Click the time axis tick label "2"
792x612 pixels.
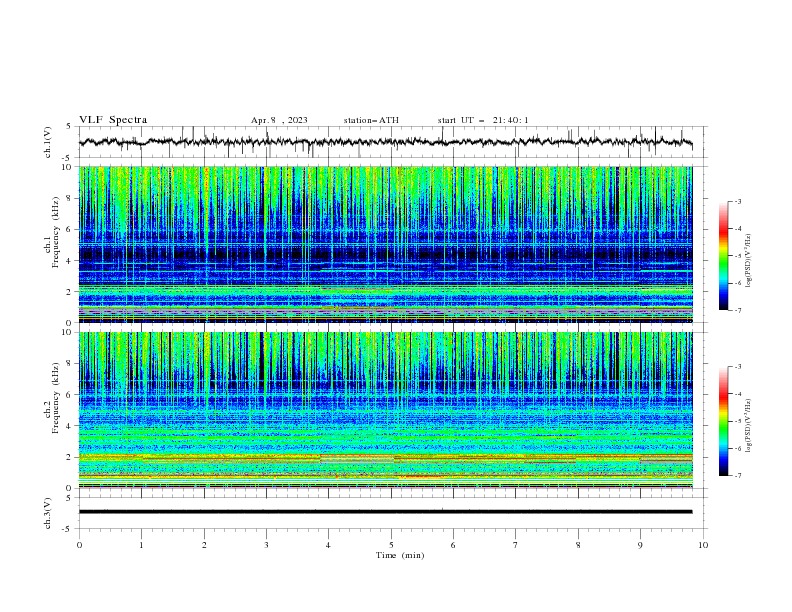click(204, 545)
